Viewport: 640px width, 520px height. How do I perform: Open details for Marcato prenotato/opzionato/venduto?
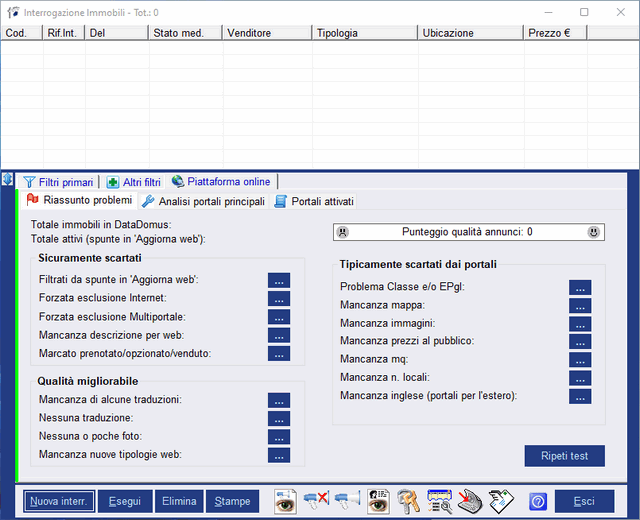pos(279,354)
